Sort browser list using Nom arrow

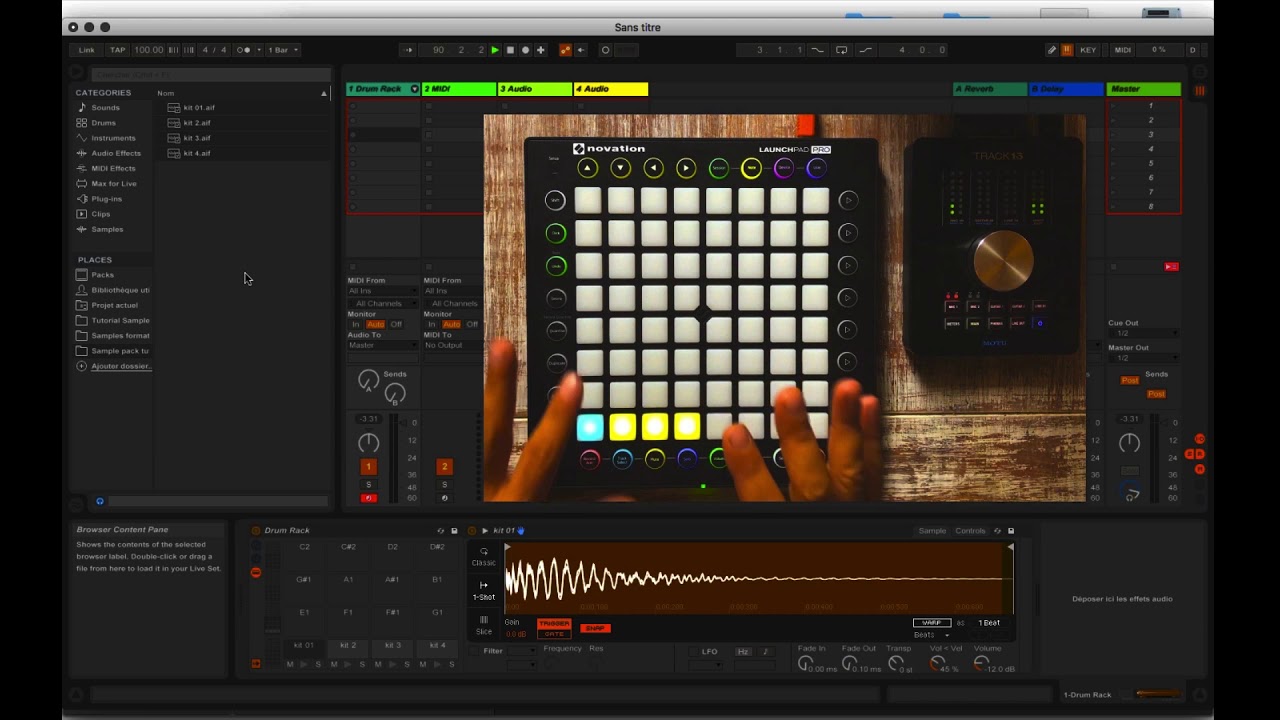point(323,93)
